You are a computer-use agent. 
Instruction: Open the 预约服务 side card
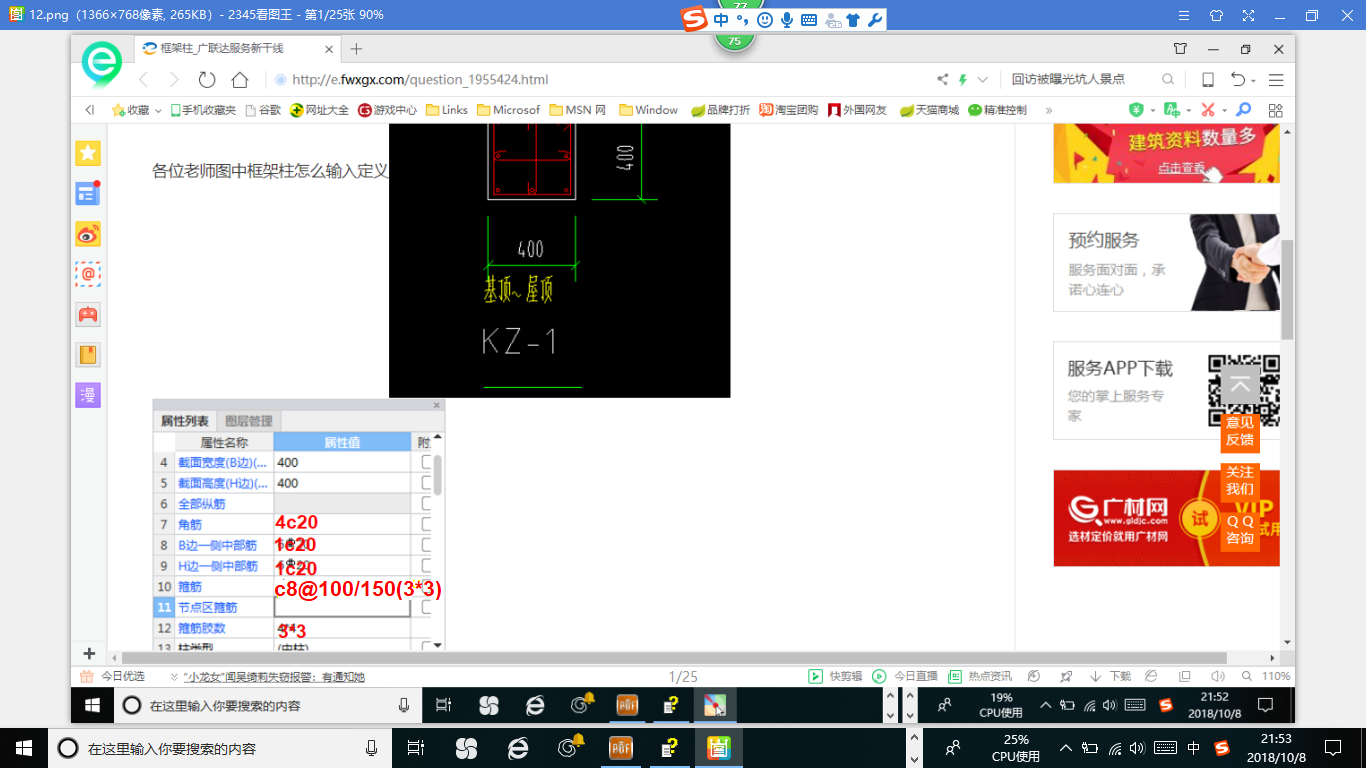tap(1166, 263)
